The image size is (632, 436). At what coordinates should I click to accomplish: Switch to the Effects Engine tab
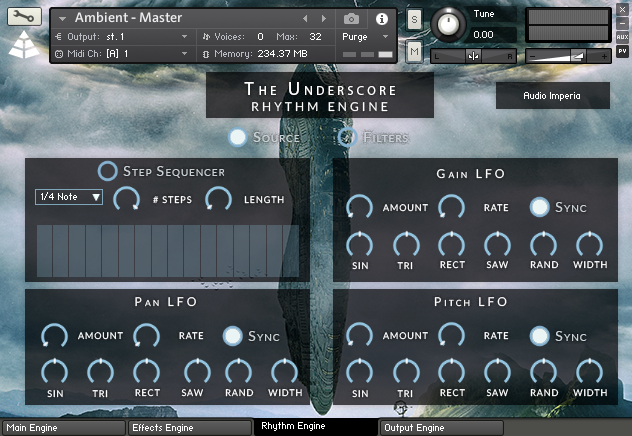point(190,428)
